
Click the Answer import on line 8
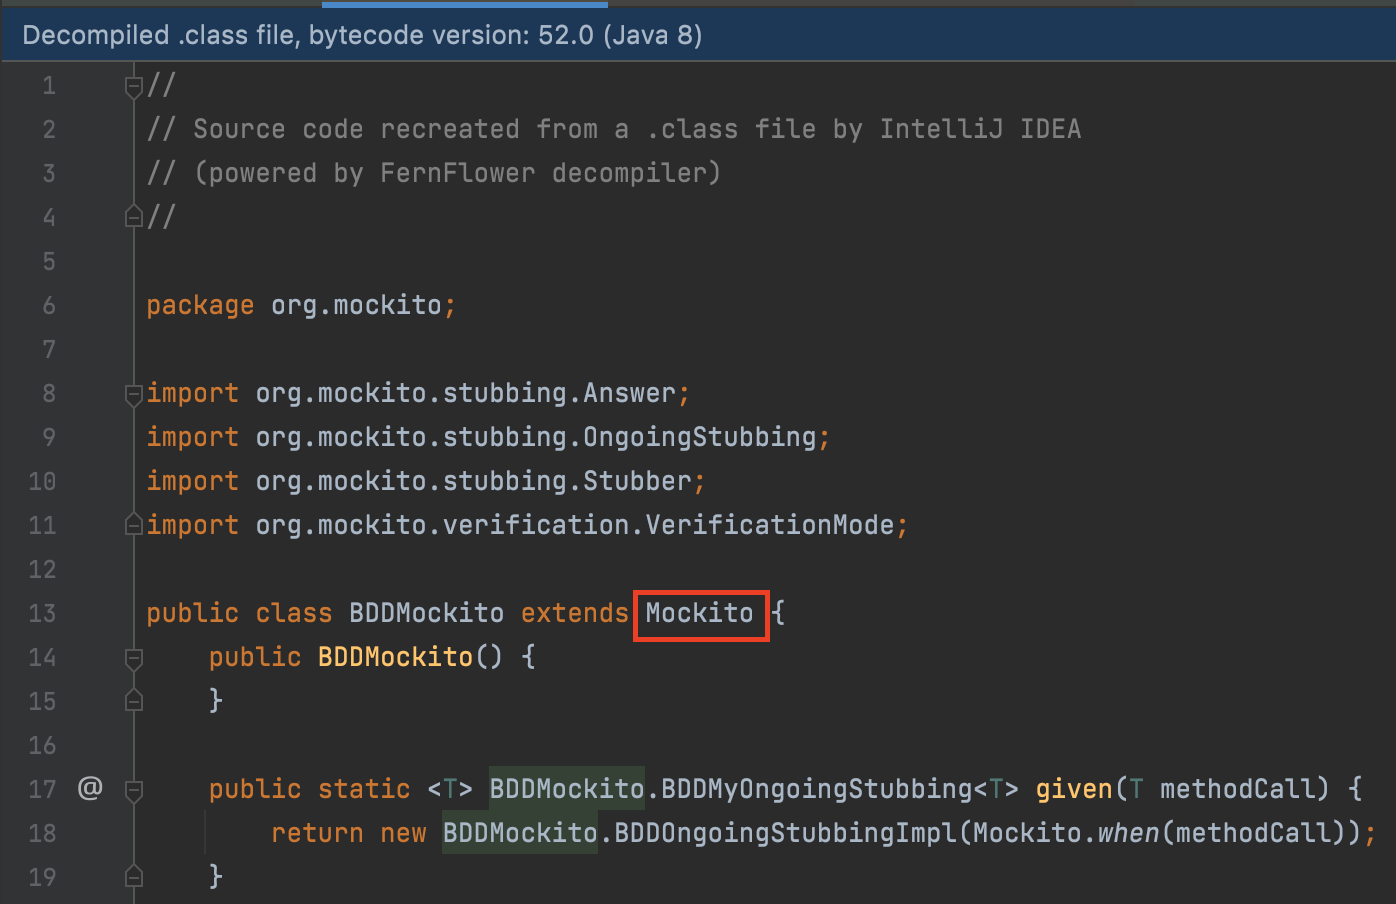click(630, 393)
